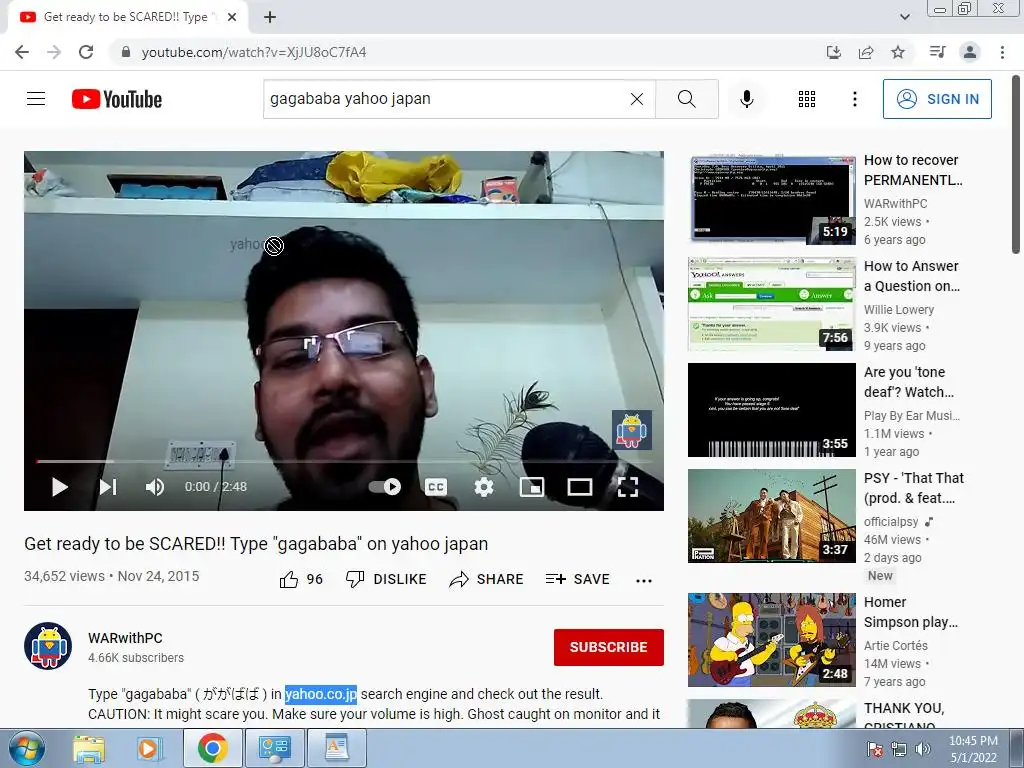Screen dimensions: 1024x768
Task: Click Play By Ear Music channel name
Action: 912,415
